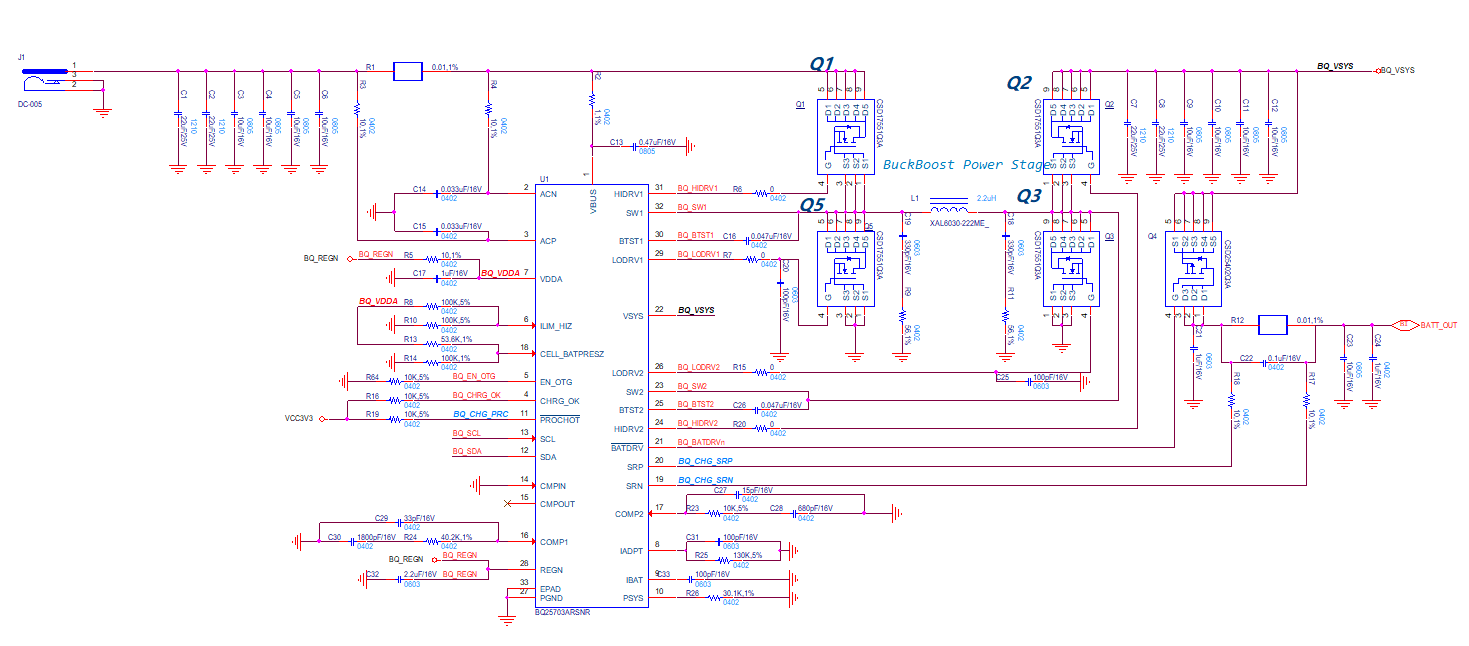The height and width of the screenshot is (646, 1469).
Task: Select the J1 DC jack connector symbol
Action: (45, 78)
